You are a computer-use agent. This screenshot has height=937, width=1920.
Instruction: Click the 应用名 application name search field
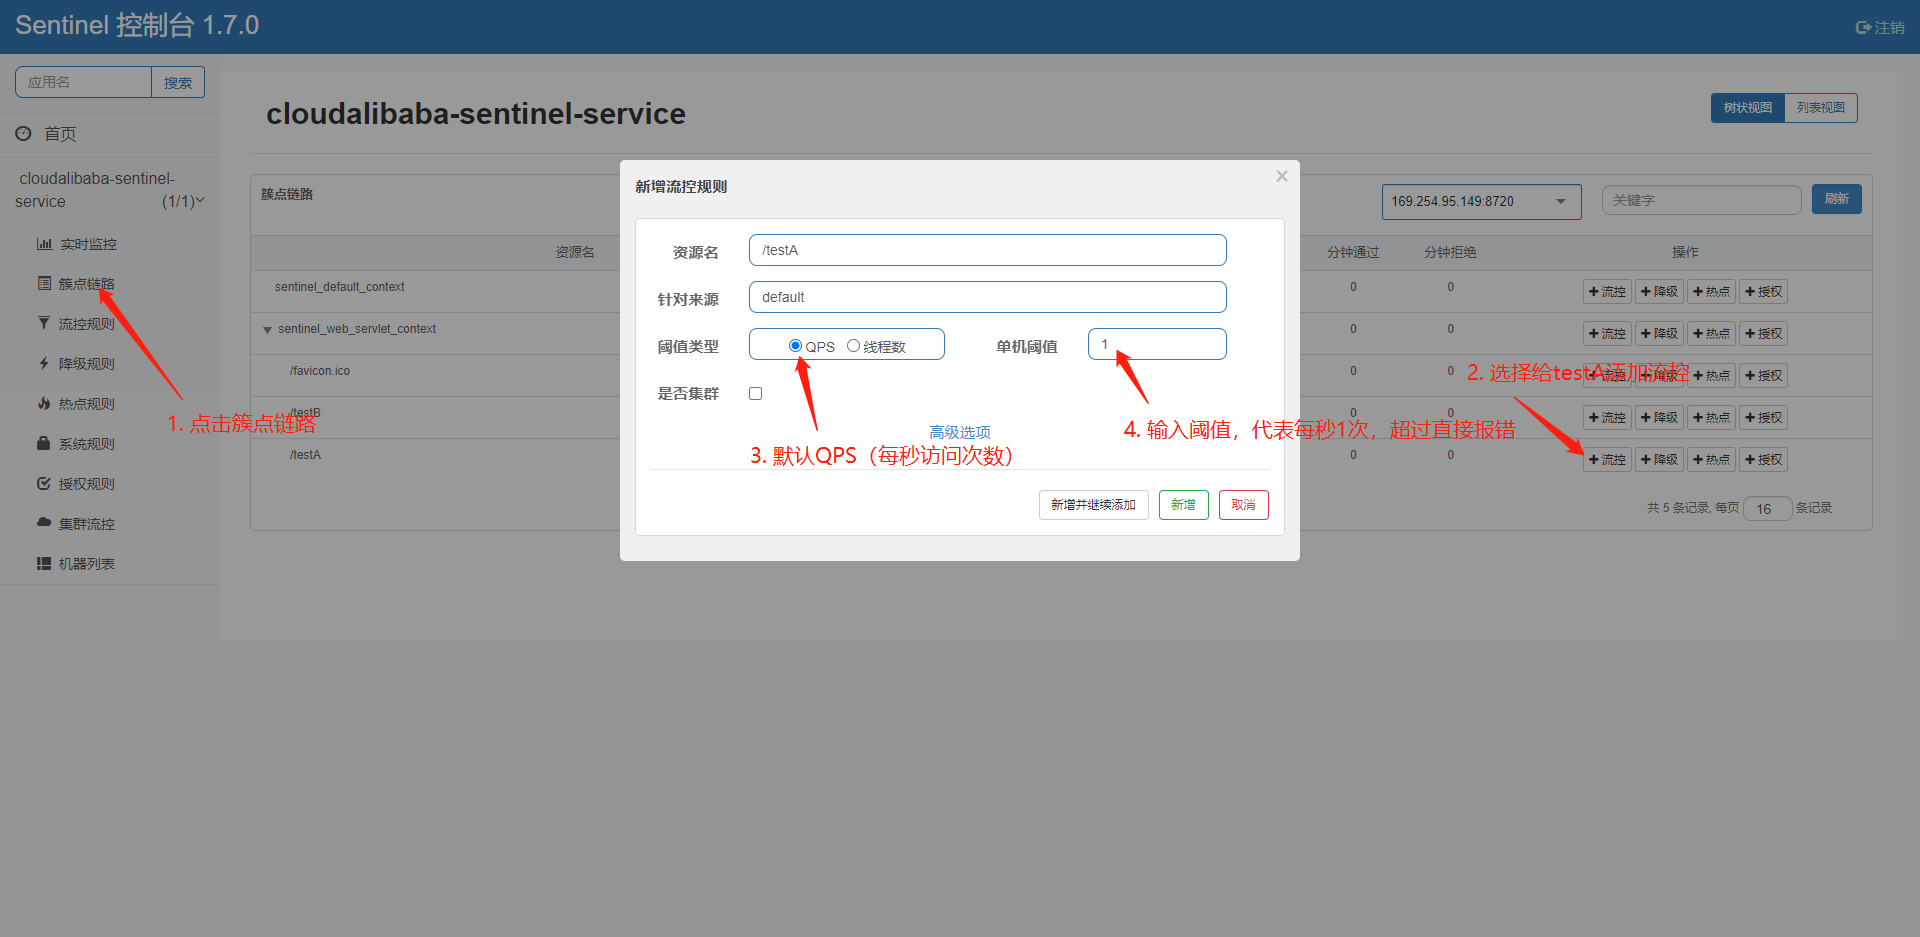tap(83, 82)
